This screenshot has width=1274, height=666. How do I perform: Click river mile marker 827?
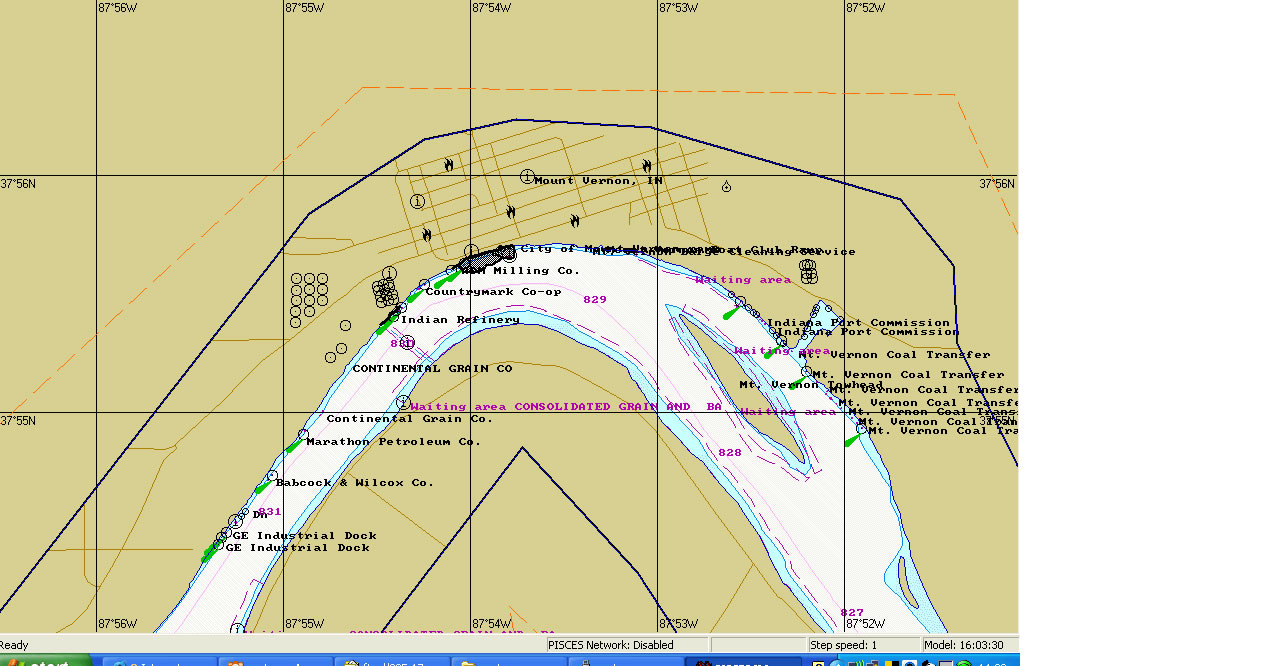(852, 613)
